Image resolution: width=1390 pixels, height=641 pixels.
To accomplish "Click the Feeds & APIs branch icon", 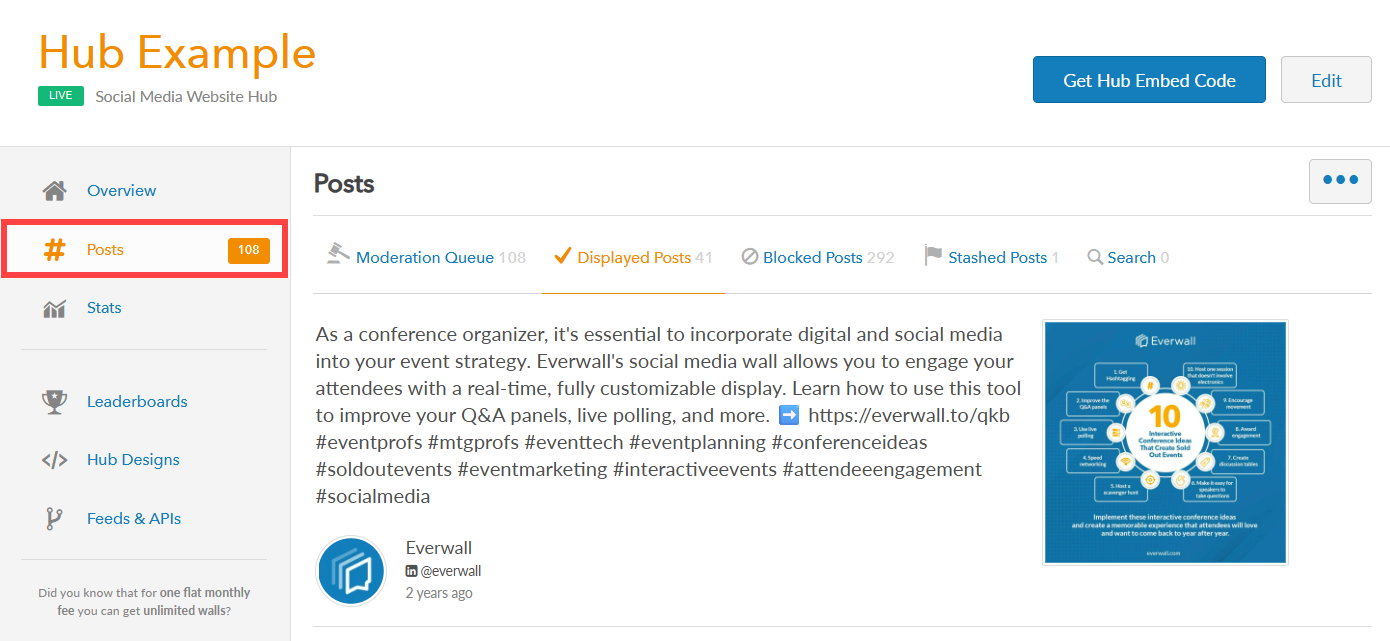I will tap(54, 518).
